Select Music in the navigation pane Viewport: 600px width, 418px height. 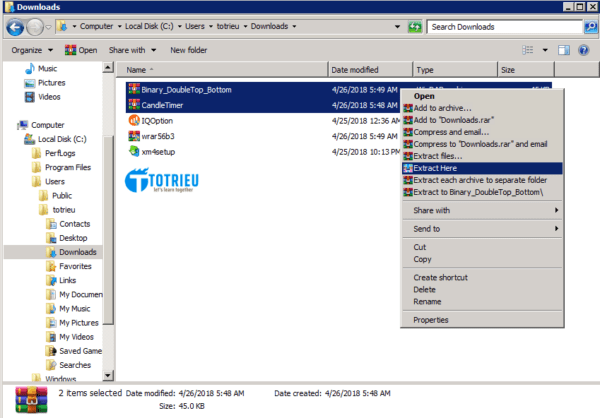[x=41, y=69]
